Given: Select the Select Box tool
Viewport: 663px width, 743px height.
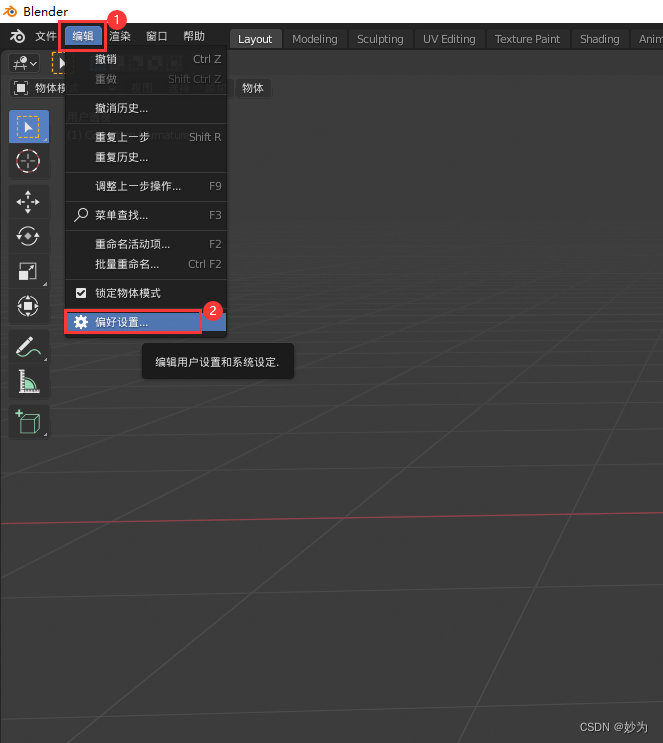Looking at the screenshot, I should (29, 127).
